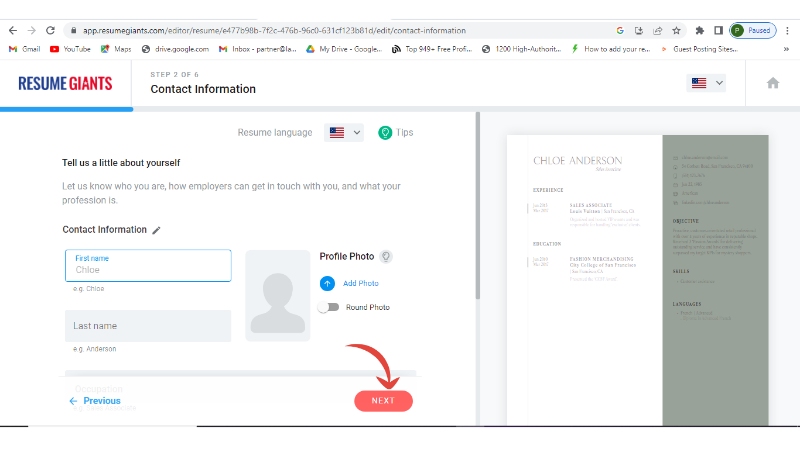Image resolution: width=800 pixels, height=449 pixels.
Task: Expand the header language selector
Action: click(706, 83)
